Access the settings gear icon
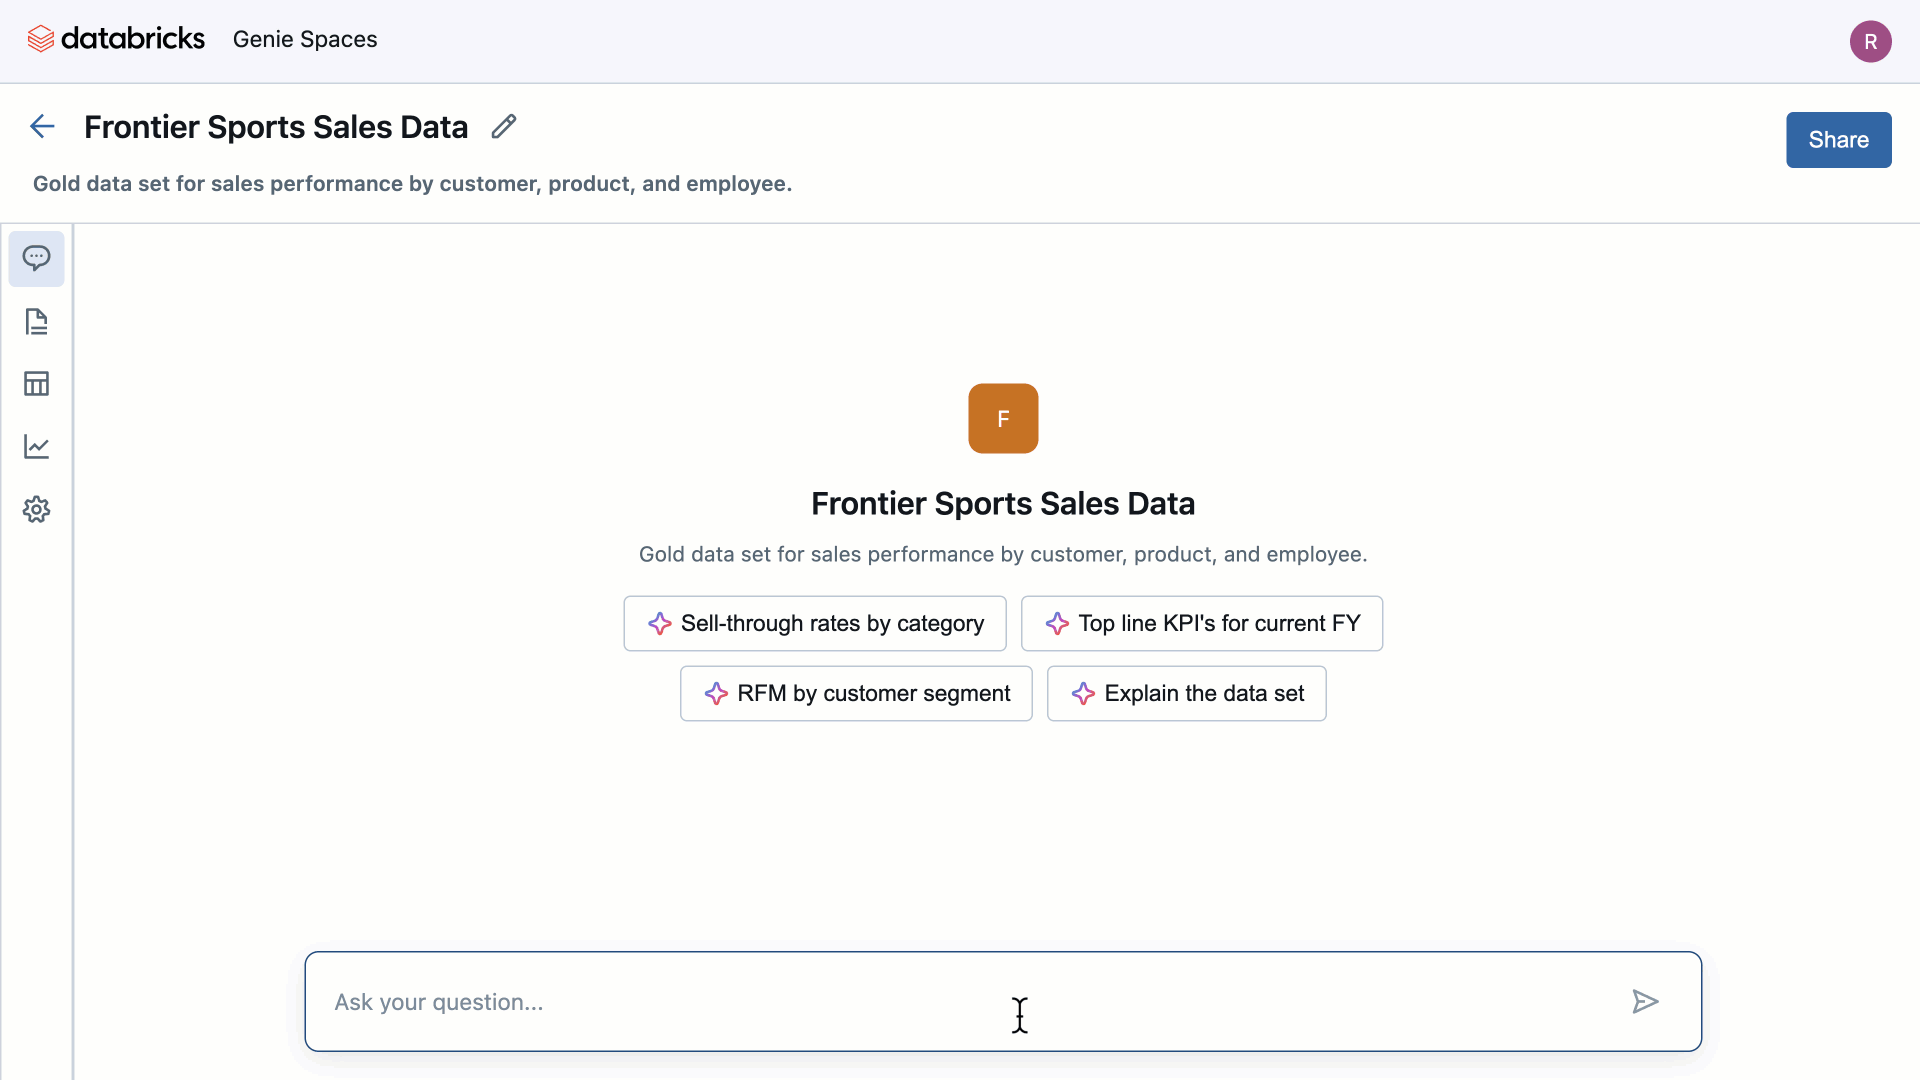Screen dimensions: 1920x1080 [36, 509]
